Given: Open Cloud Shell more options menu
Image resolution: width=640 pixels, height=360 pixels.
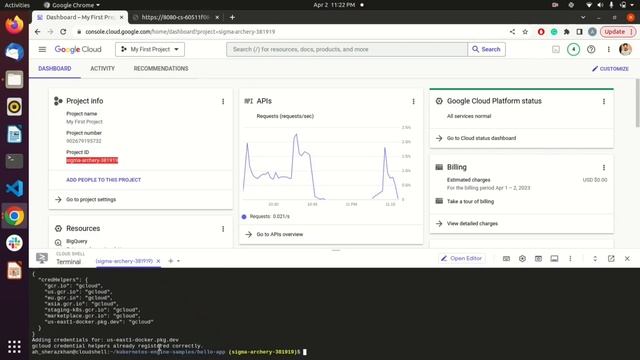Looking at the screenshot, I should tap(570, 258).
